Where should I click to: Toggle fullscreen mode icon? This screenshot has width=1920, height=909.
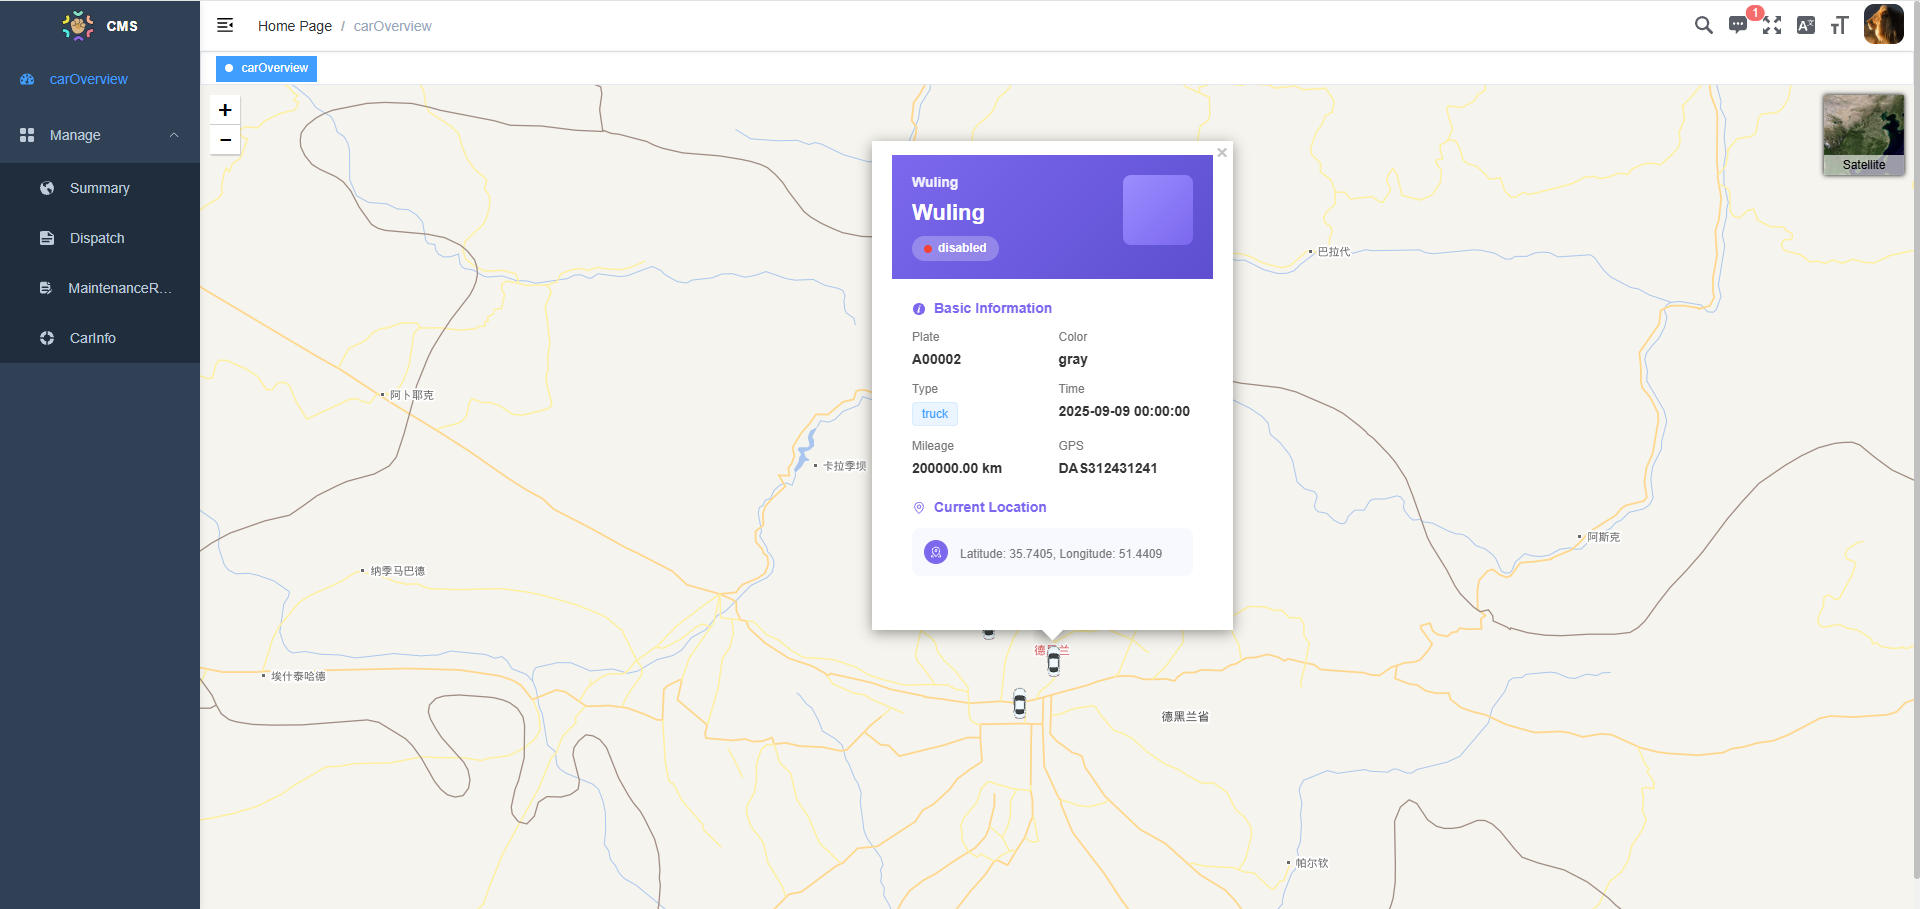coord(1772,25)
